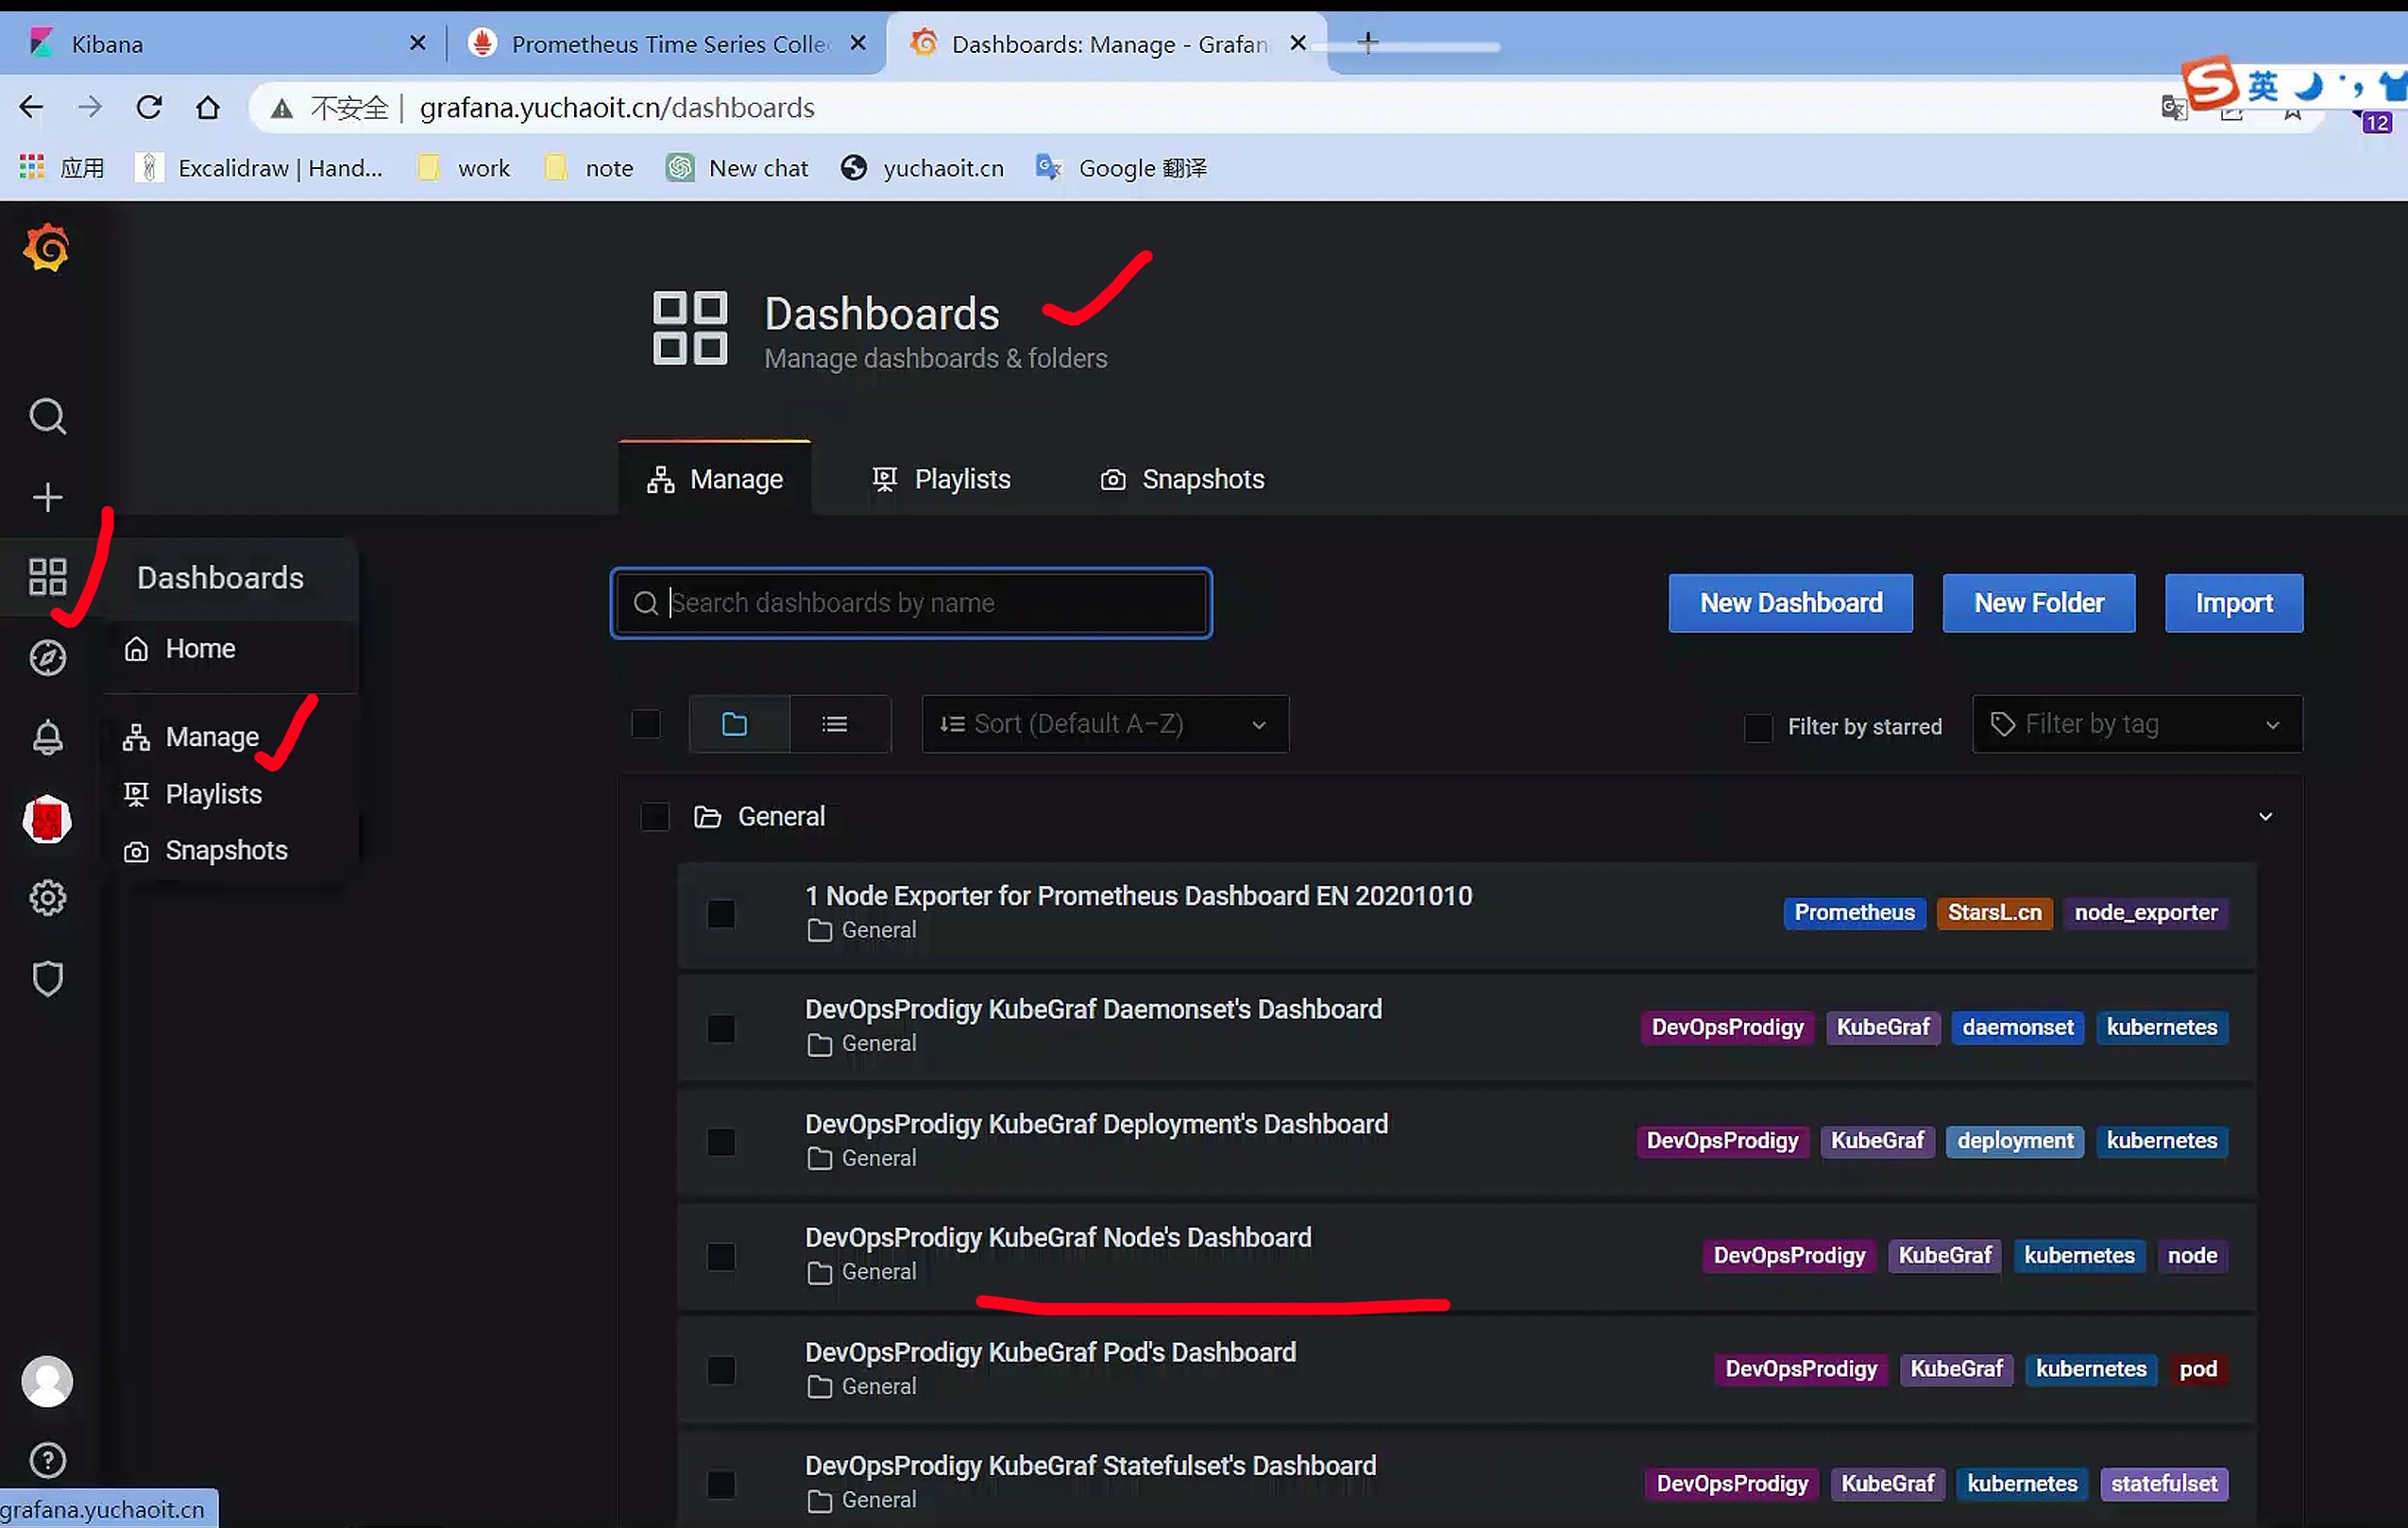
Task: Open the Configuration gear icon
Action: click(47, 898)
